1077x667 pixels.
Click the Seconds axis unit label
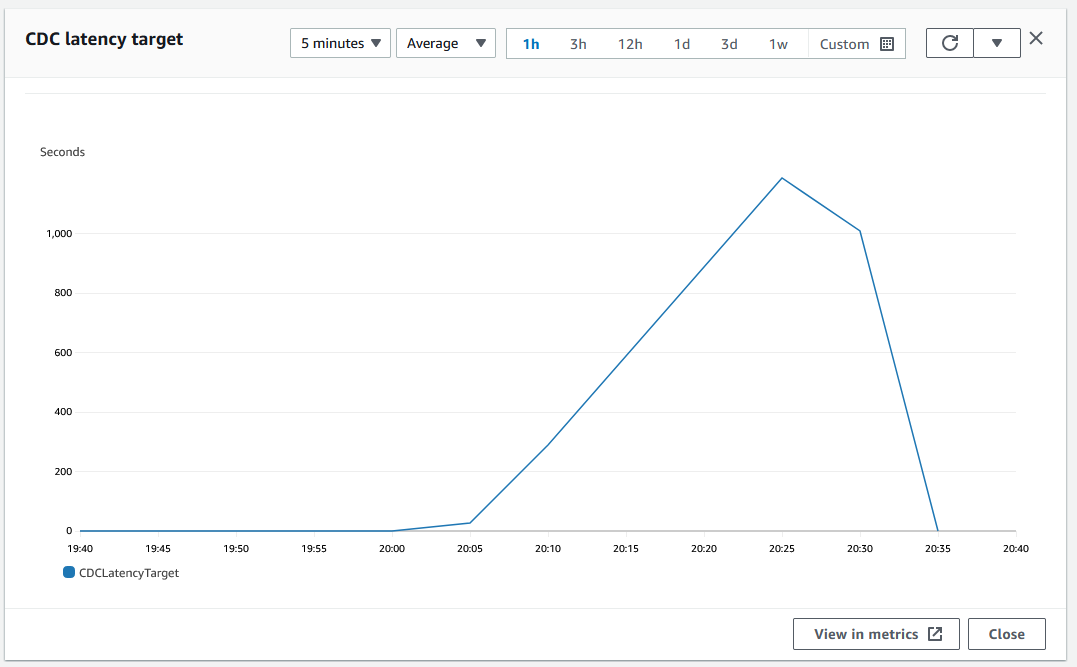click(63, 152)
